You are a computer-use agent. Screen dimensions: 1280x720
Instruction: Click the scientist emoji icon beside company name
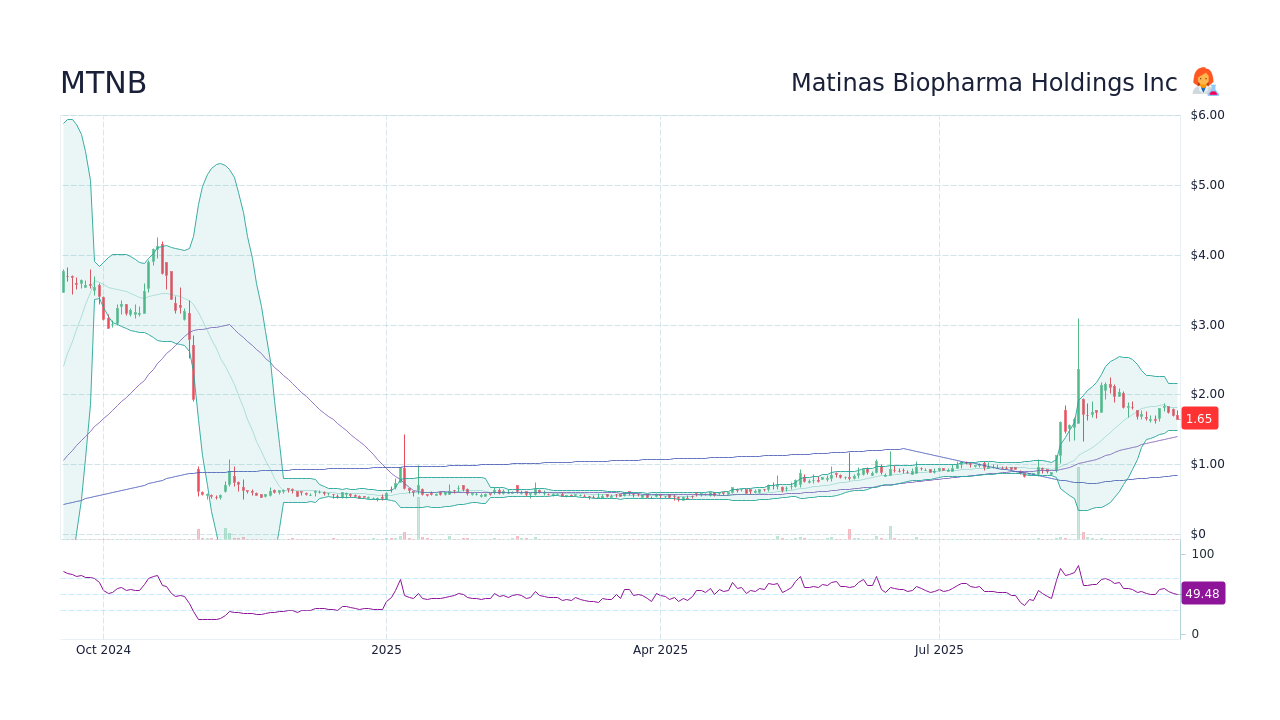[1204, 82]
